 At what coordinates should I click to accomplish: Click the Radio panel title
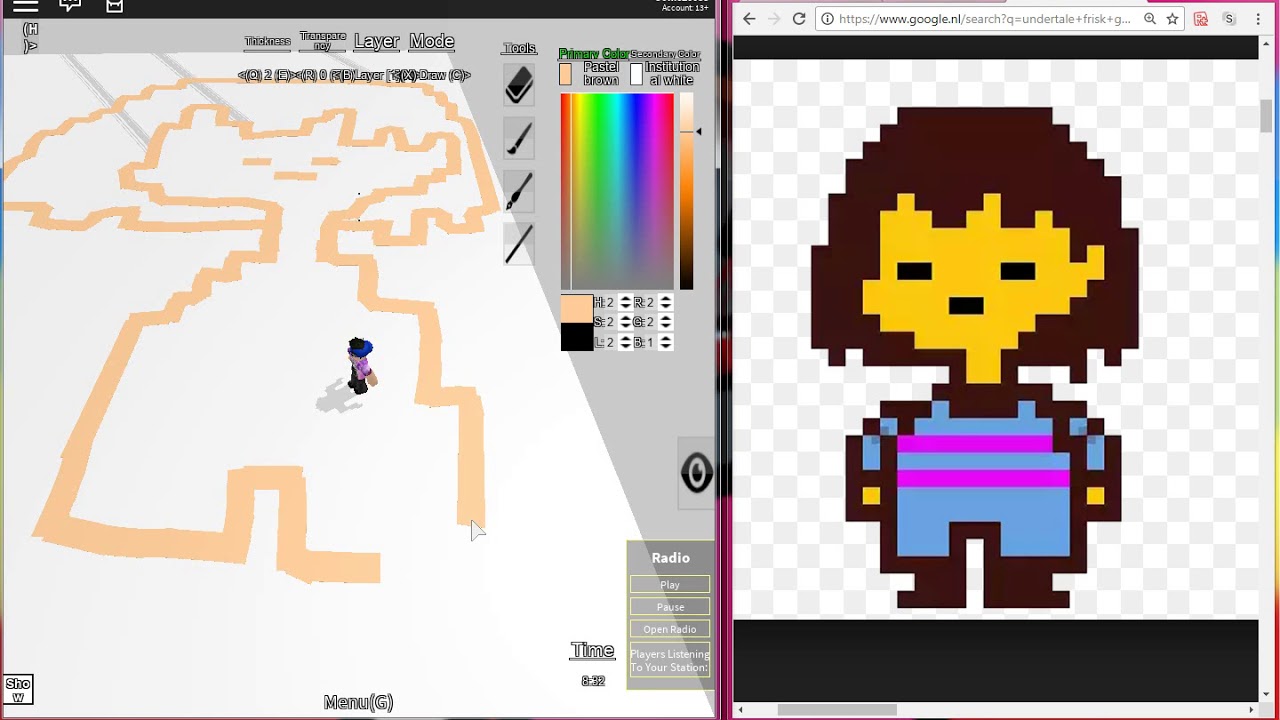pyautogui.click(x=670, y=558)
